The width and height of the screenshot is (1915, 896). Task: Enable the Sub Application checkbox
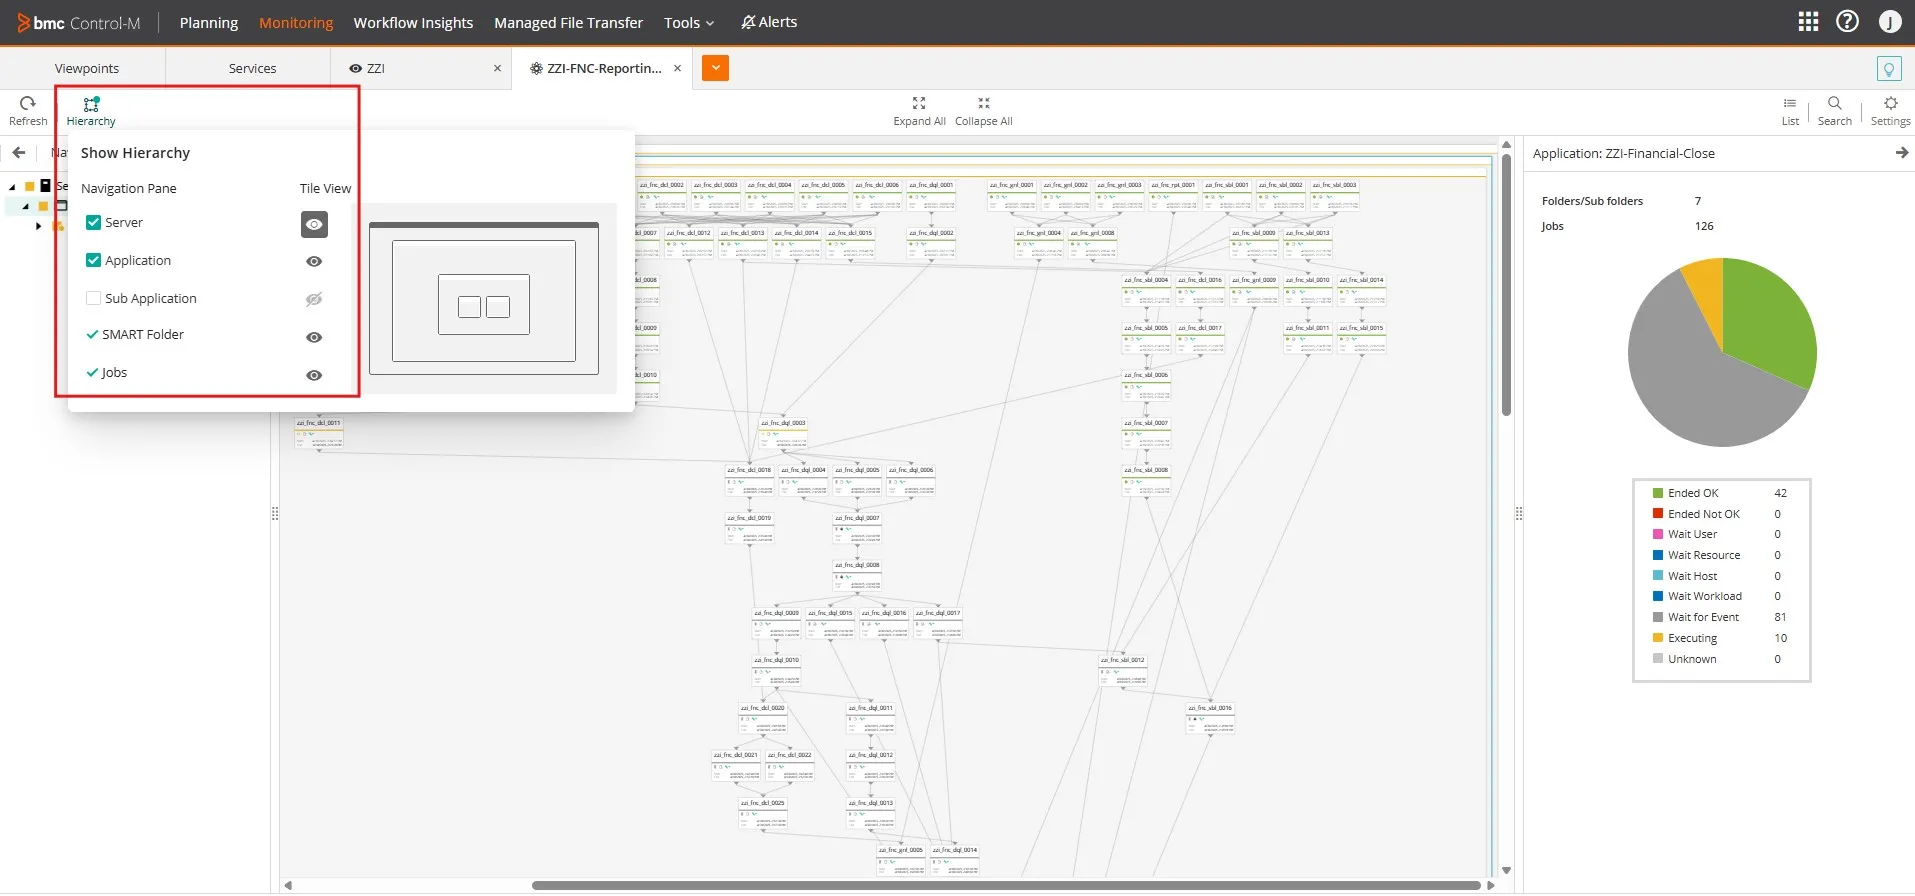point(93,298)
